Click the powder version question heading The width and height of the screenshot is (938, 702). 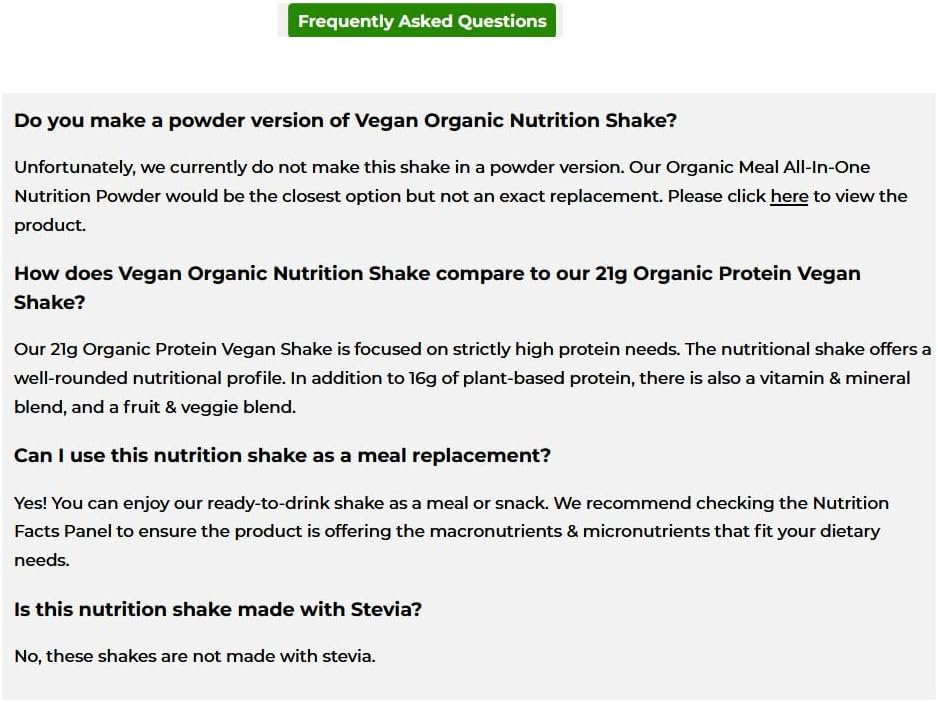pos(345,121)
